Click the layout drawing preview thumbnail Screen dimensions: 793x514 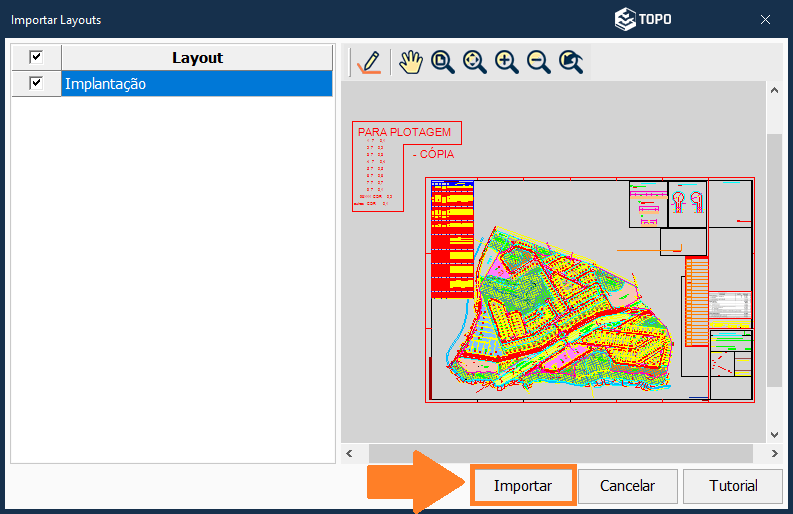click(x=590, y=290)
